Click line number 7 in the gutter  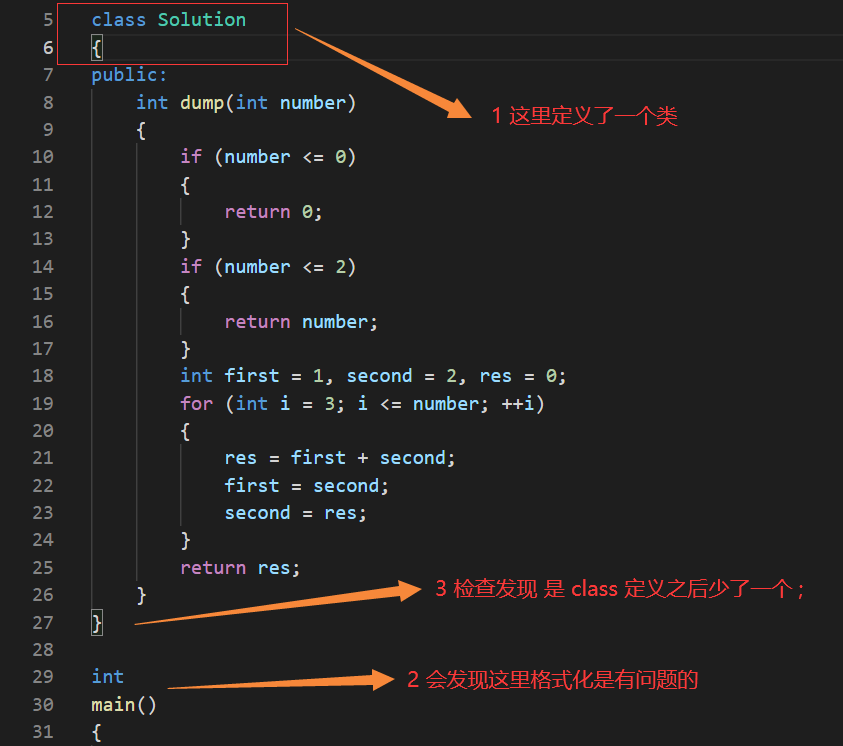tap(48, 75)
